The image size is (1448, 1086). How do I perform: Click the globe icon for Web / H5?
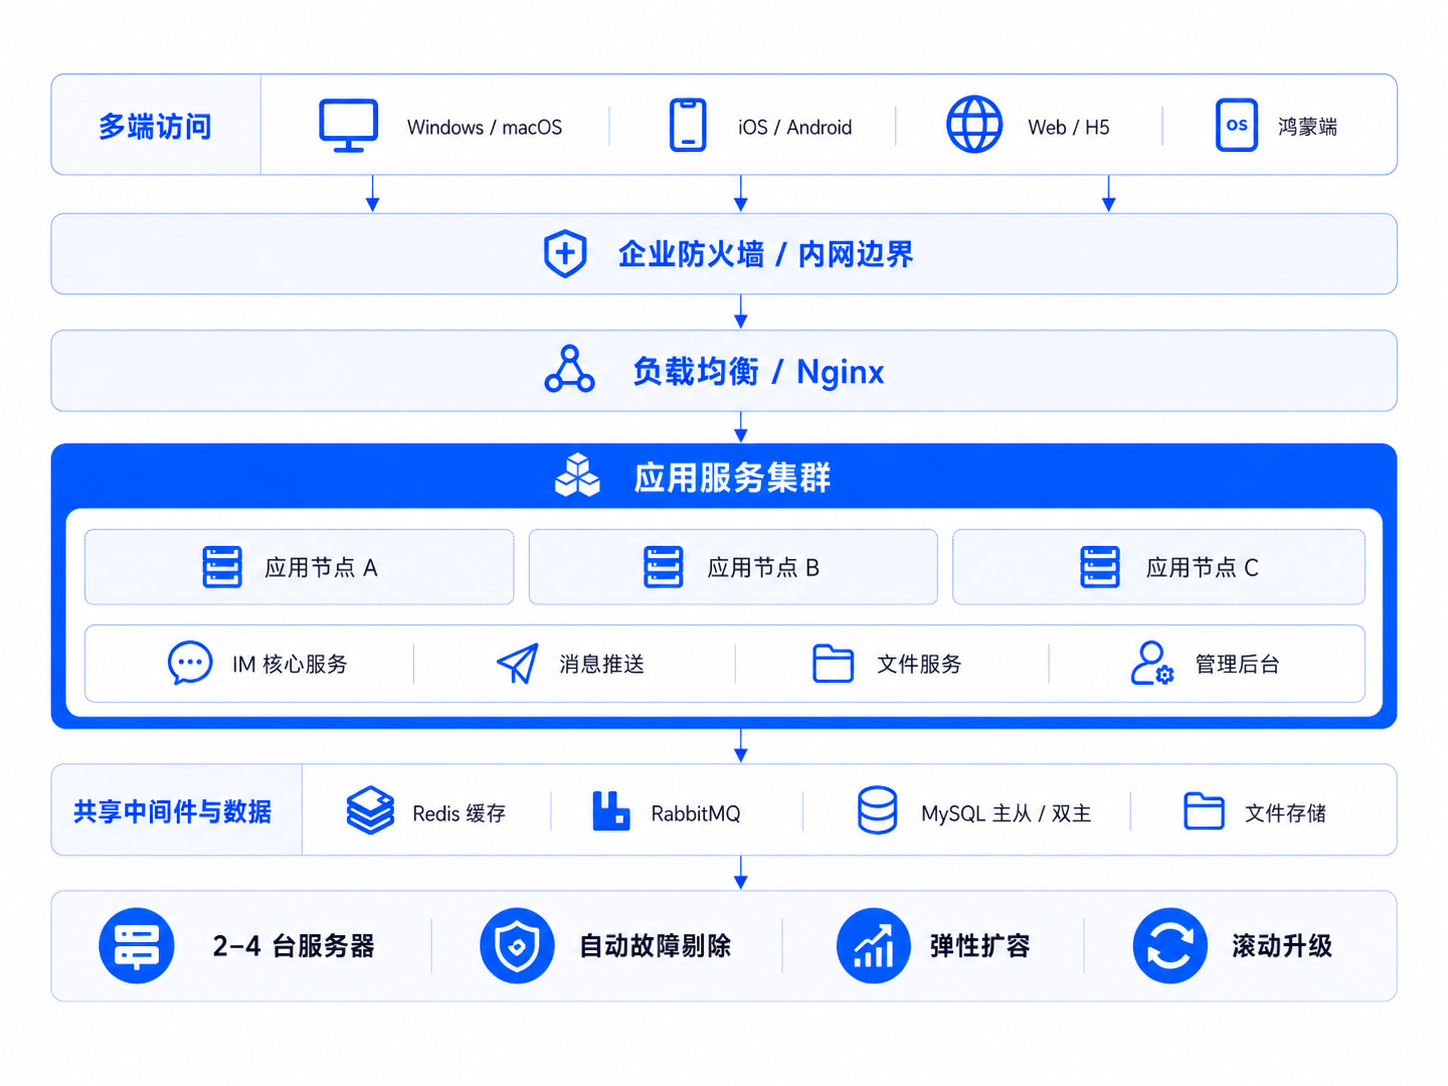coord(974,125)
